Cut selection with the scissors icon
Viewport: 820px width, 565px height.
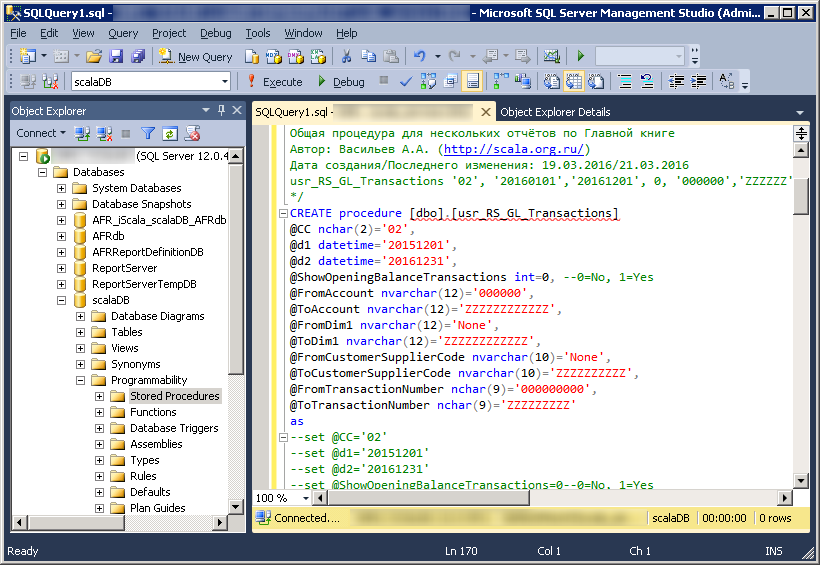coord(346,56)
